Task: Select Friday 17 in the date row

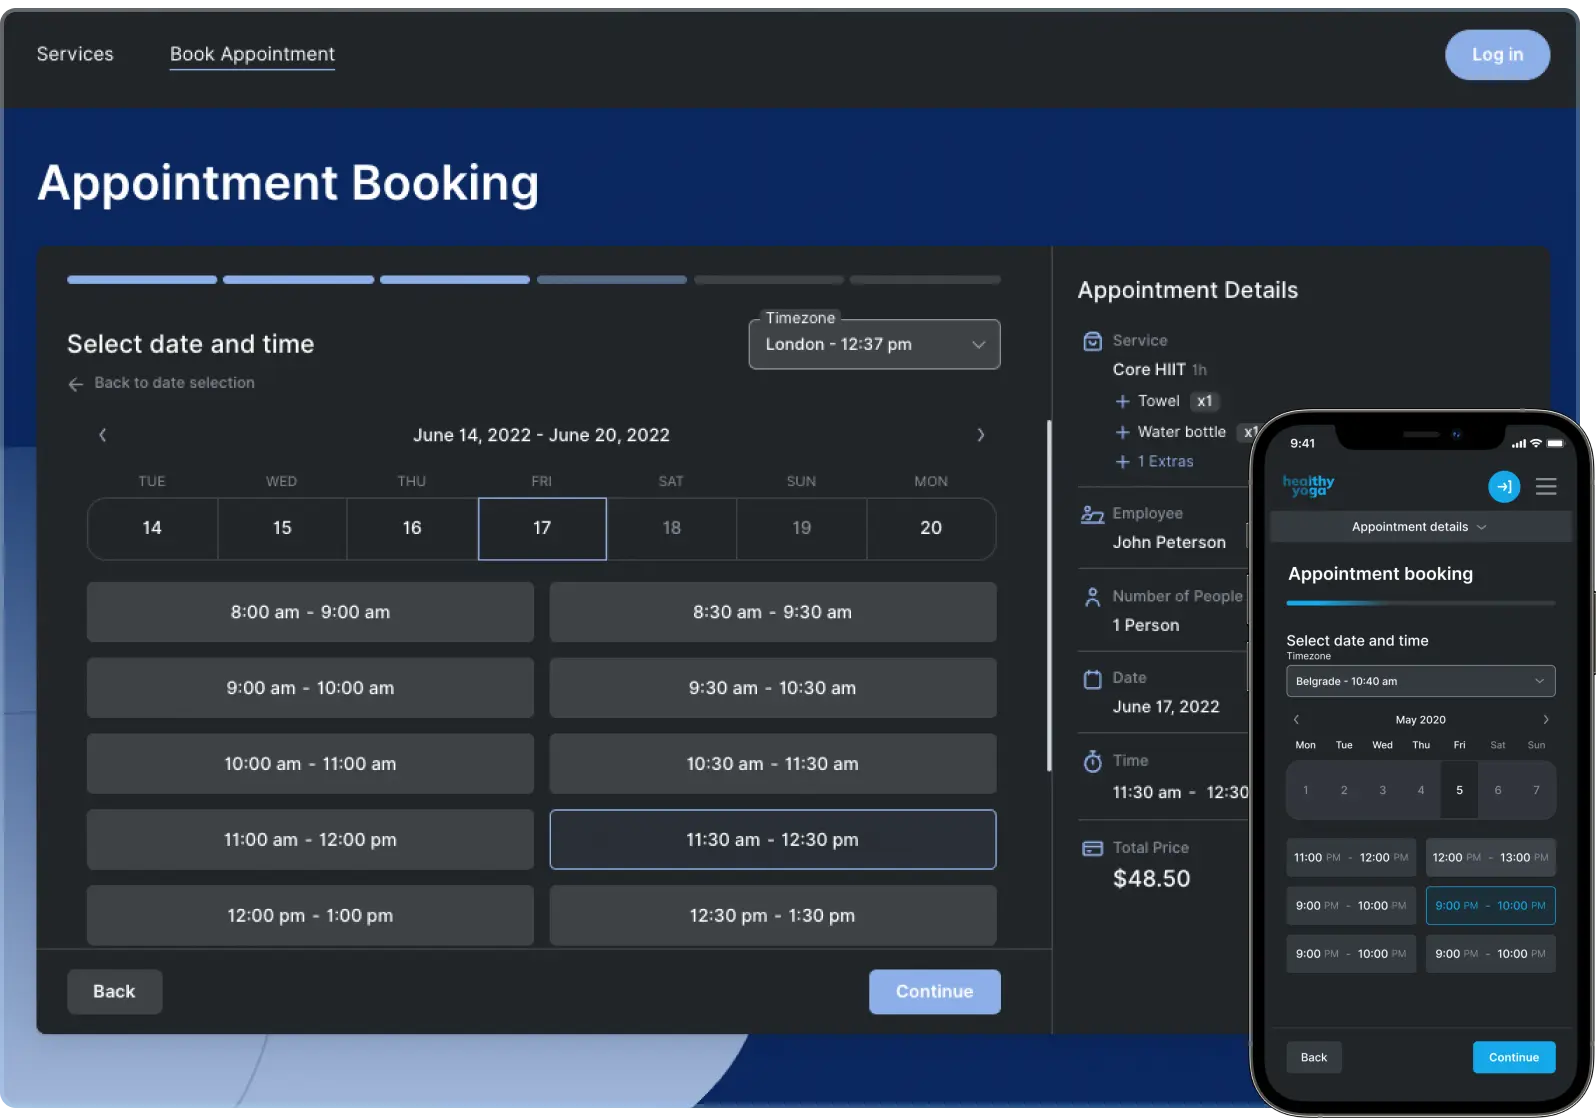Action: (542, 528)
